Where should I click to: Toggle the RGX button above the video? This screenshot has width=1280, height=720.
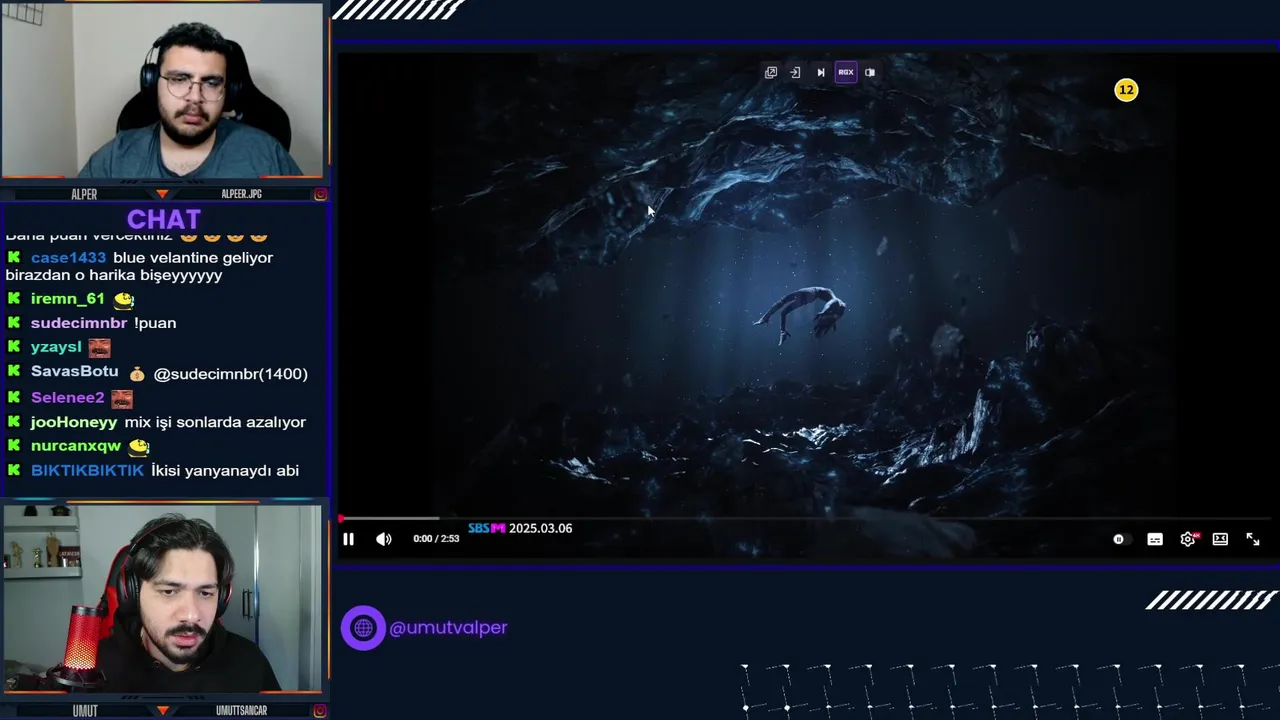click(846, 72)
